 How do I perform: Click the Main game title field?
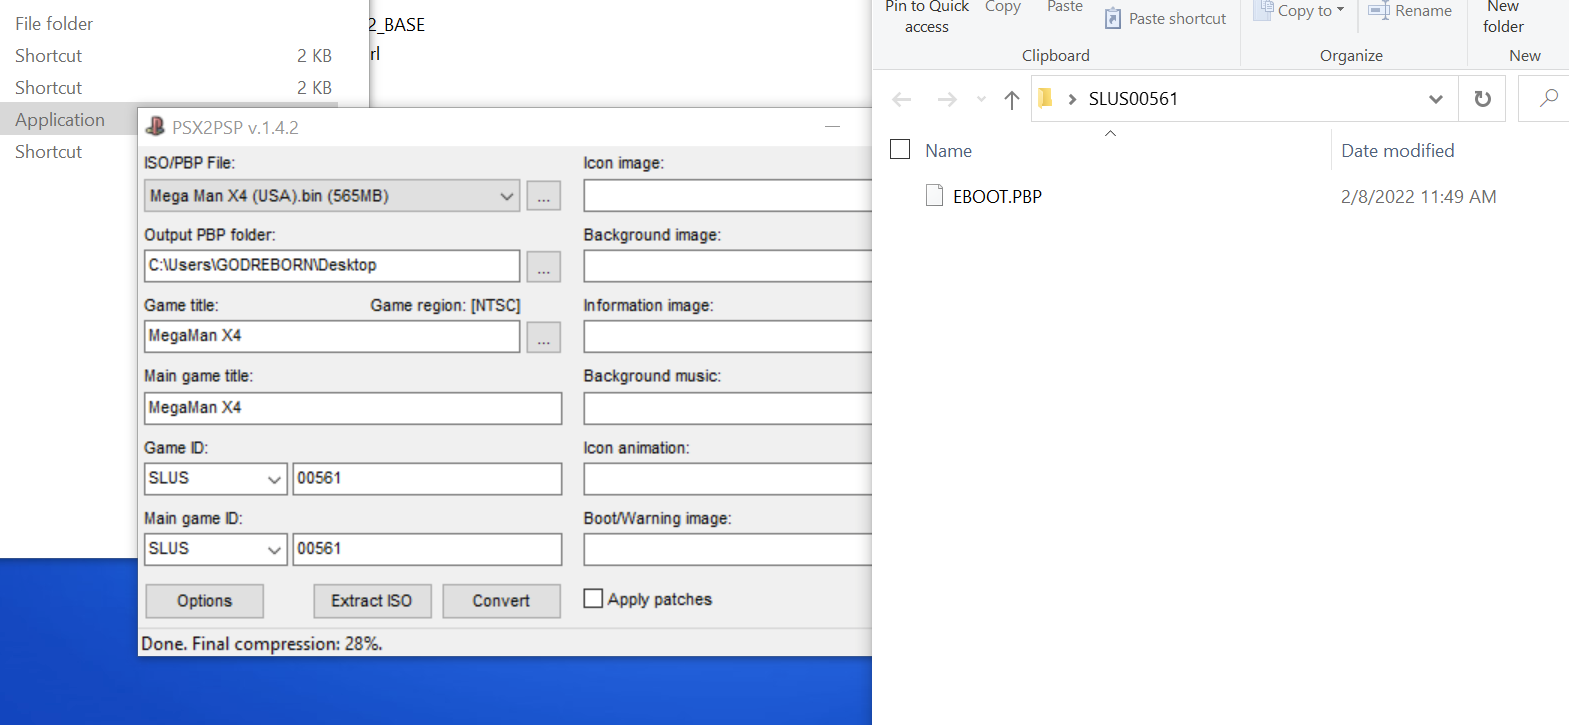(353, 408)
